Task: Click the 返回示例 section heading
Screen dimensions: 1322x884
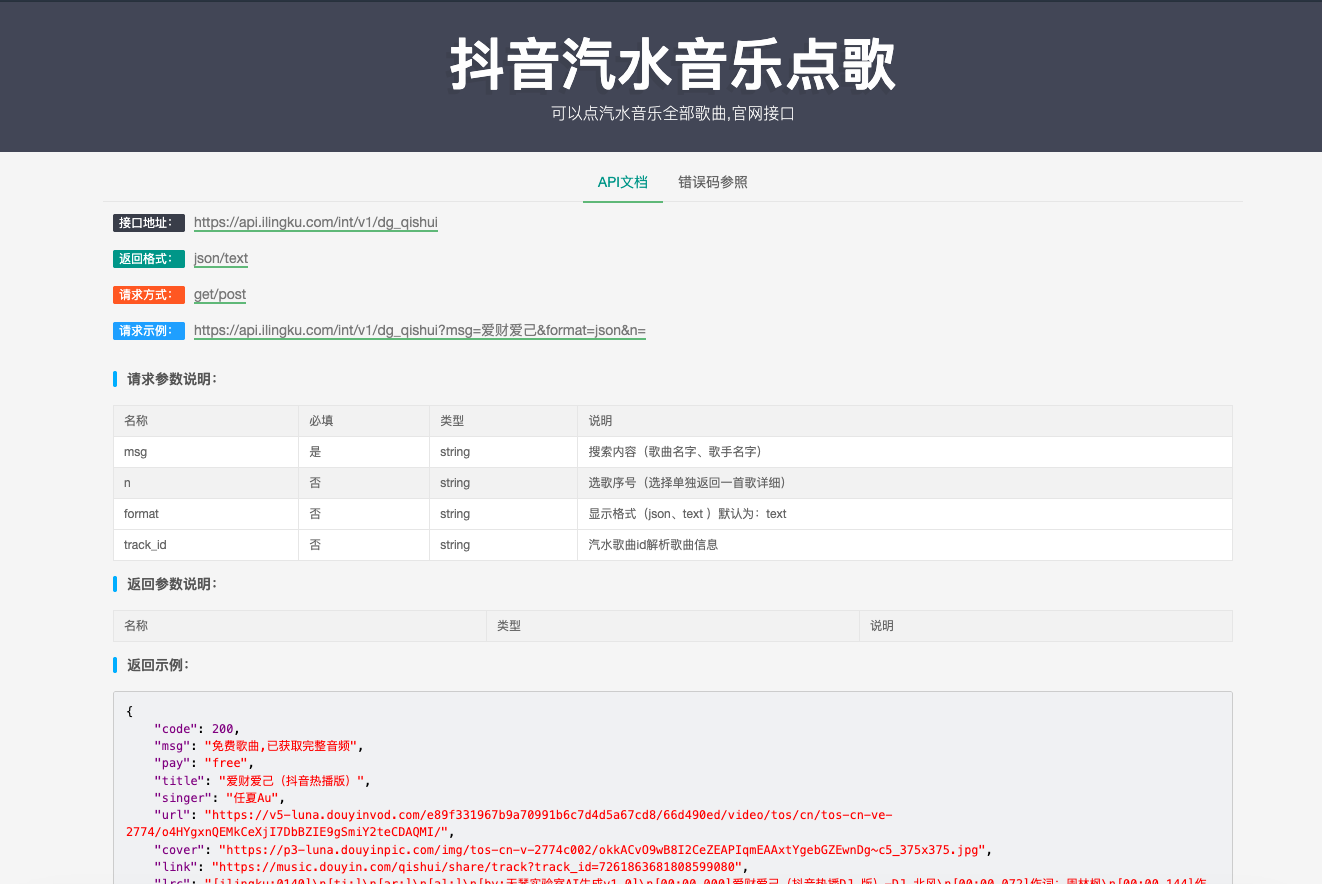Action: point(157,665)
